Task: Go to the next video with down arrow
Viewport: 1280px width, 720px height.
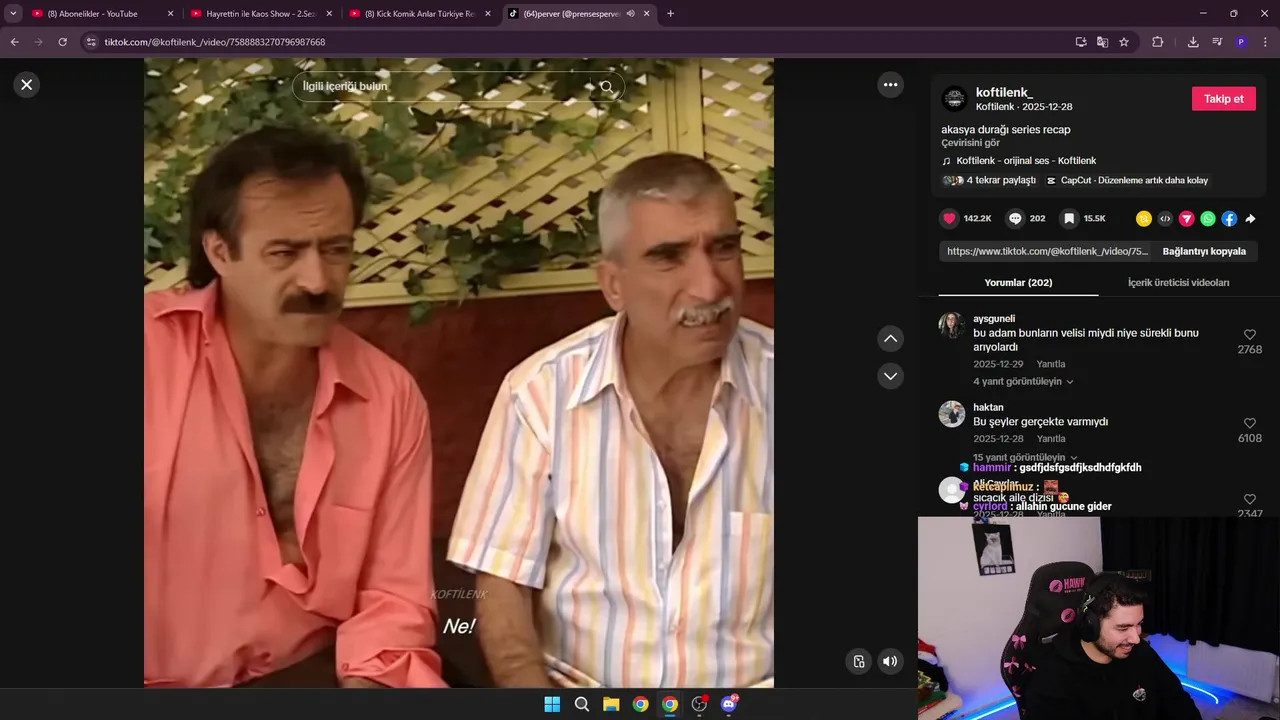Action: (x=890, y=376)
